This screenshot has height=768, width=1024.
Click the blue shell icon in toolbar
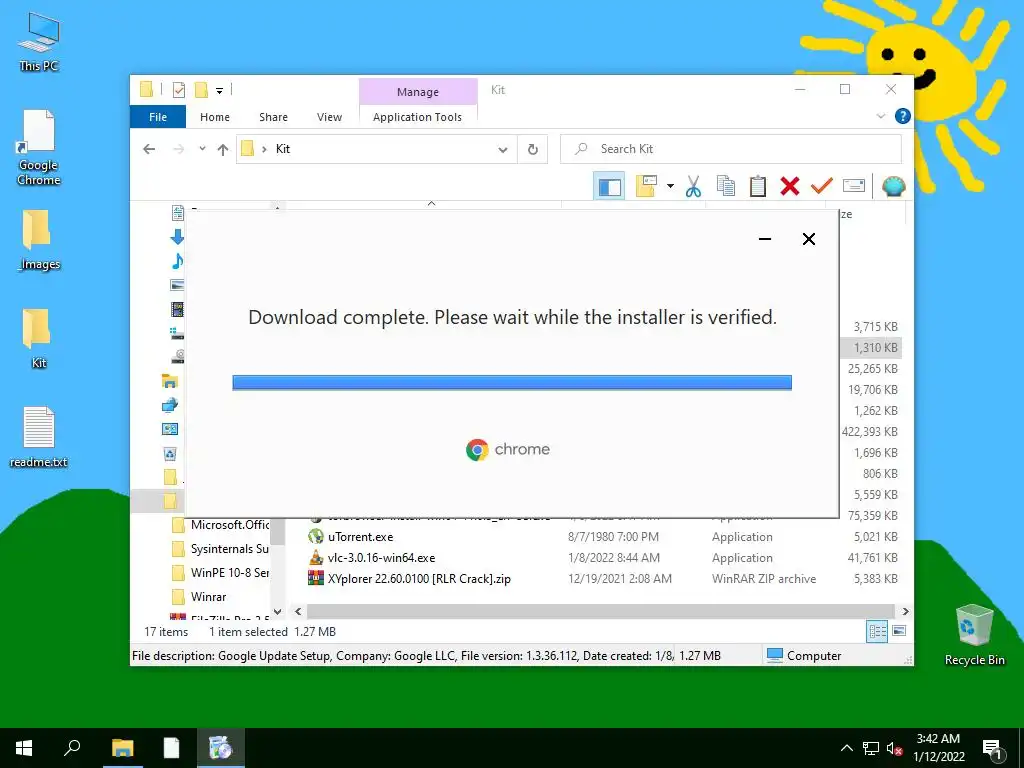(x=893, y=187)
